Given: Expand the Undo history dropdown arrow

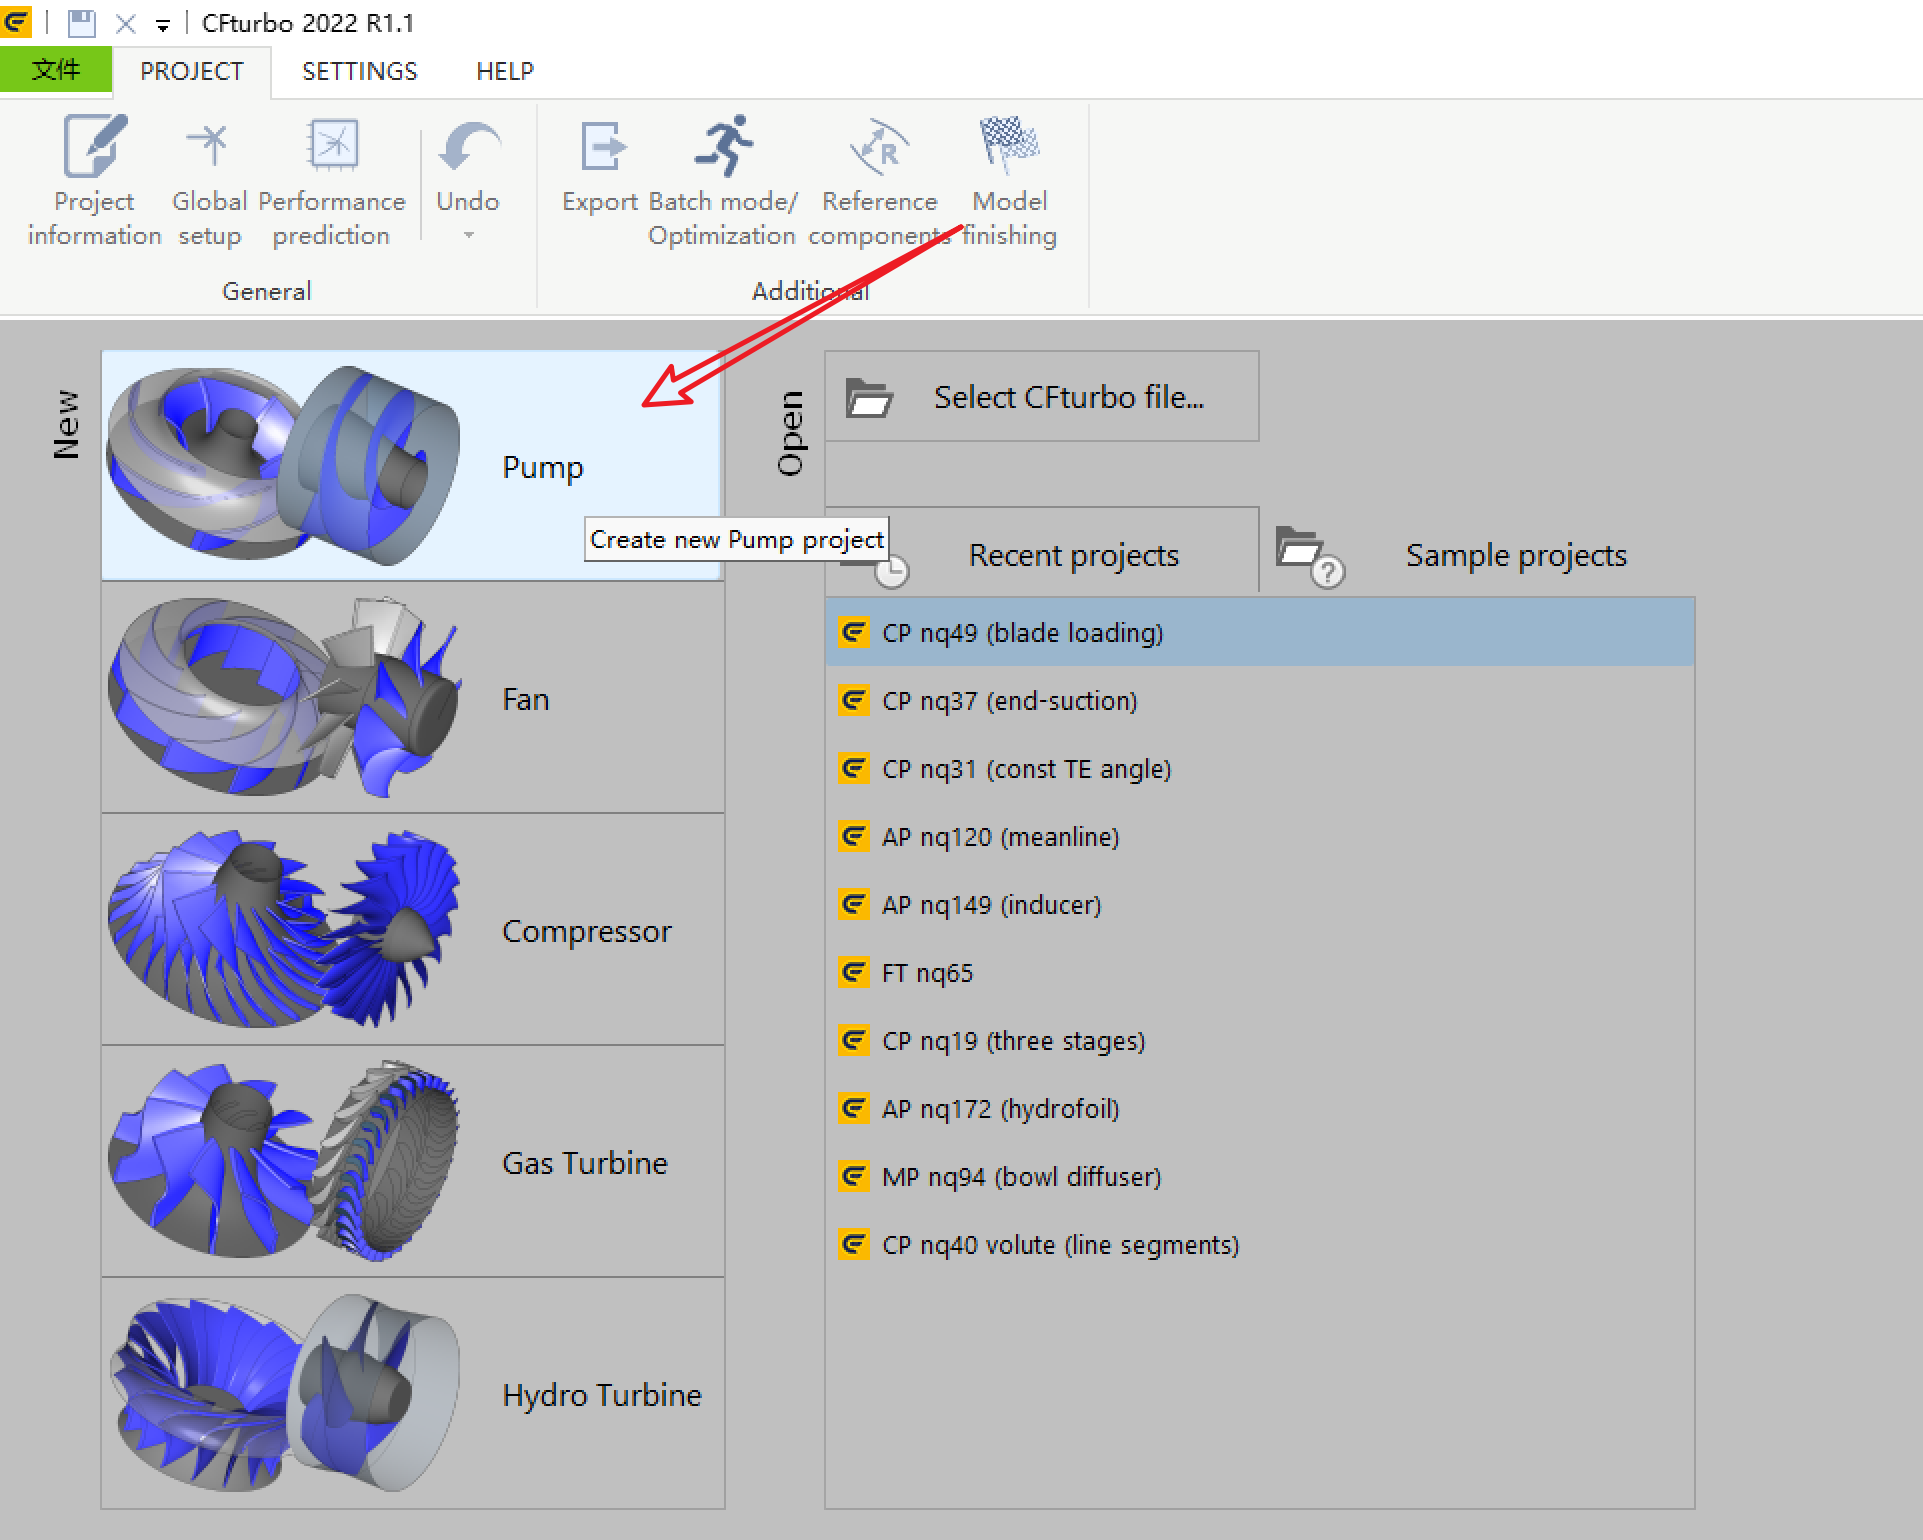Looking at the screenshot, I should pyautogui.click(x=468, y=236).
